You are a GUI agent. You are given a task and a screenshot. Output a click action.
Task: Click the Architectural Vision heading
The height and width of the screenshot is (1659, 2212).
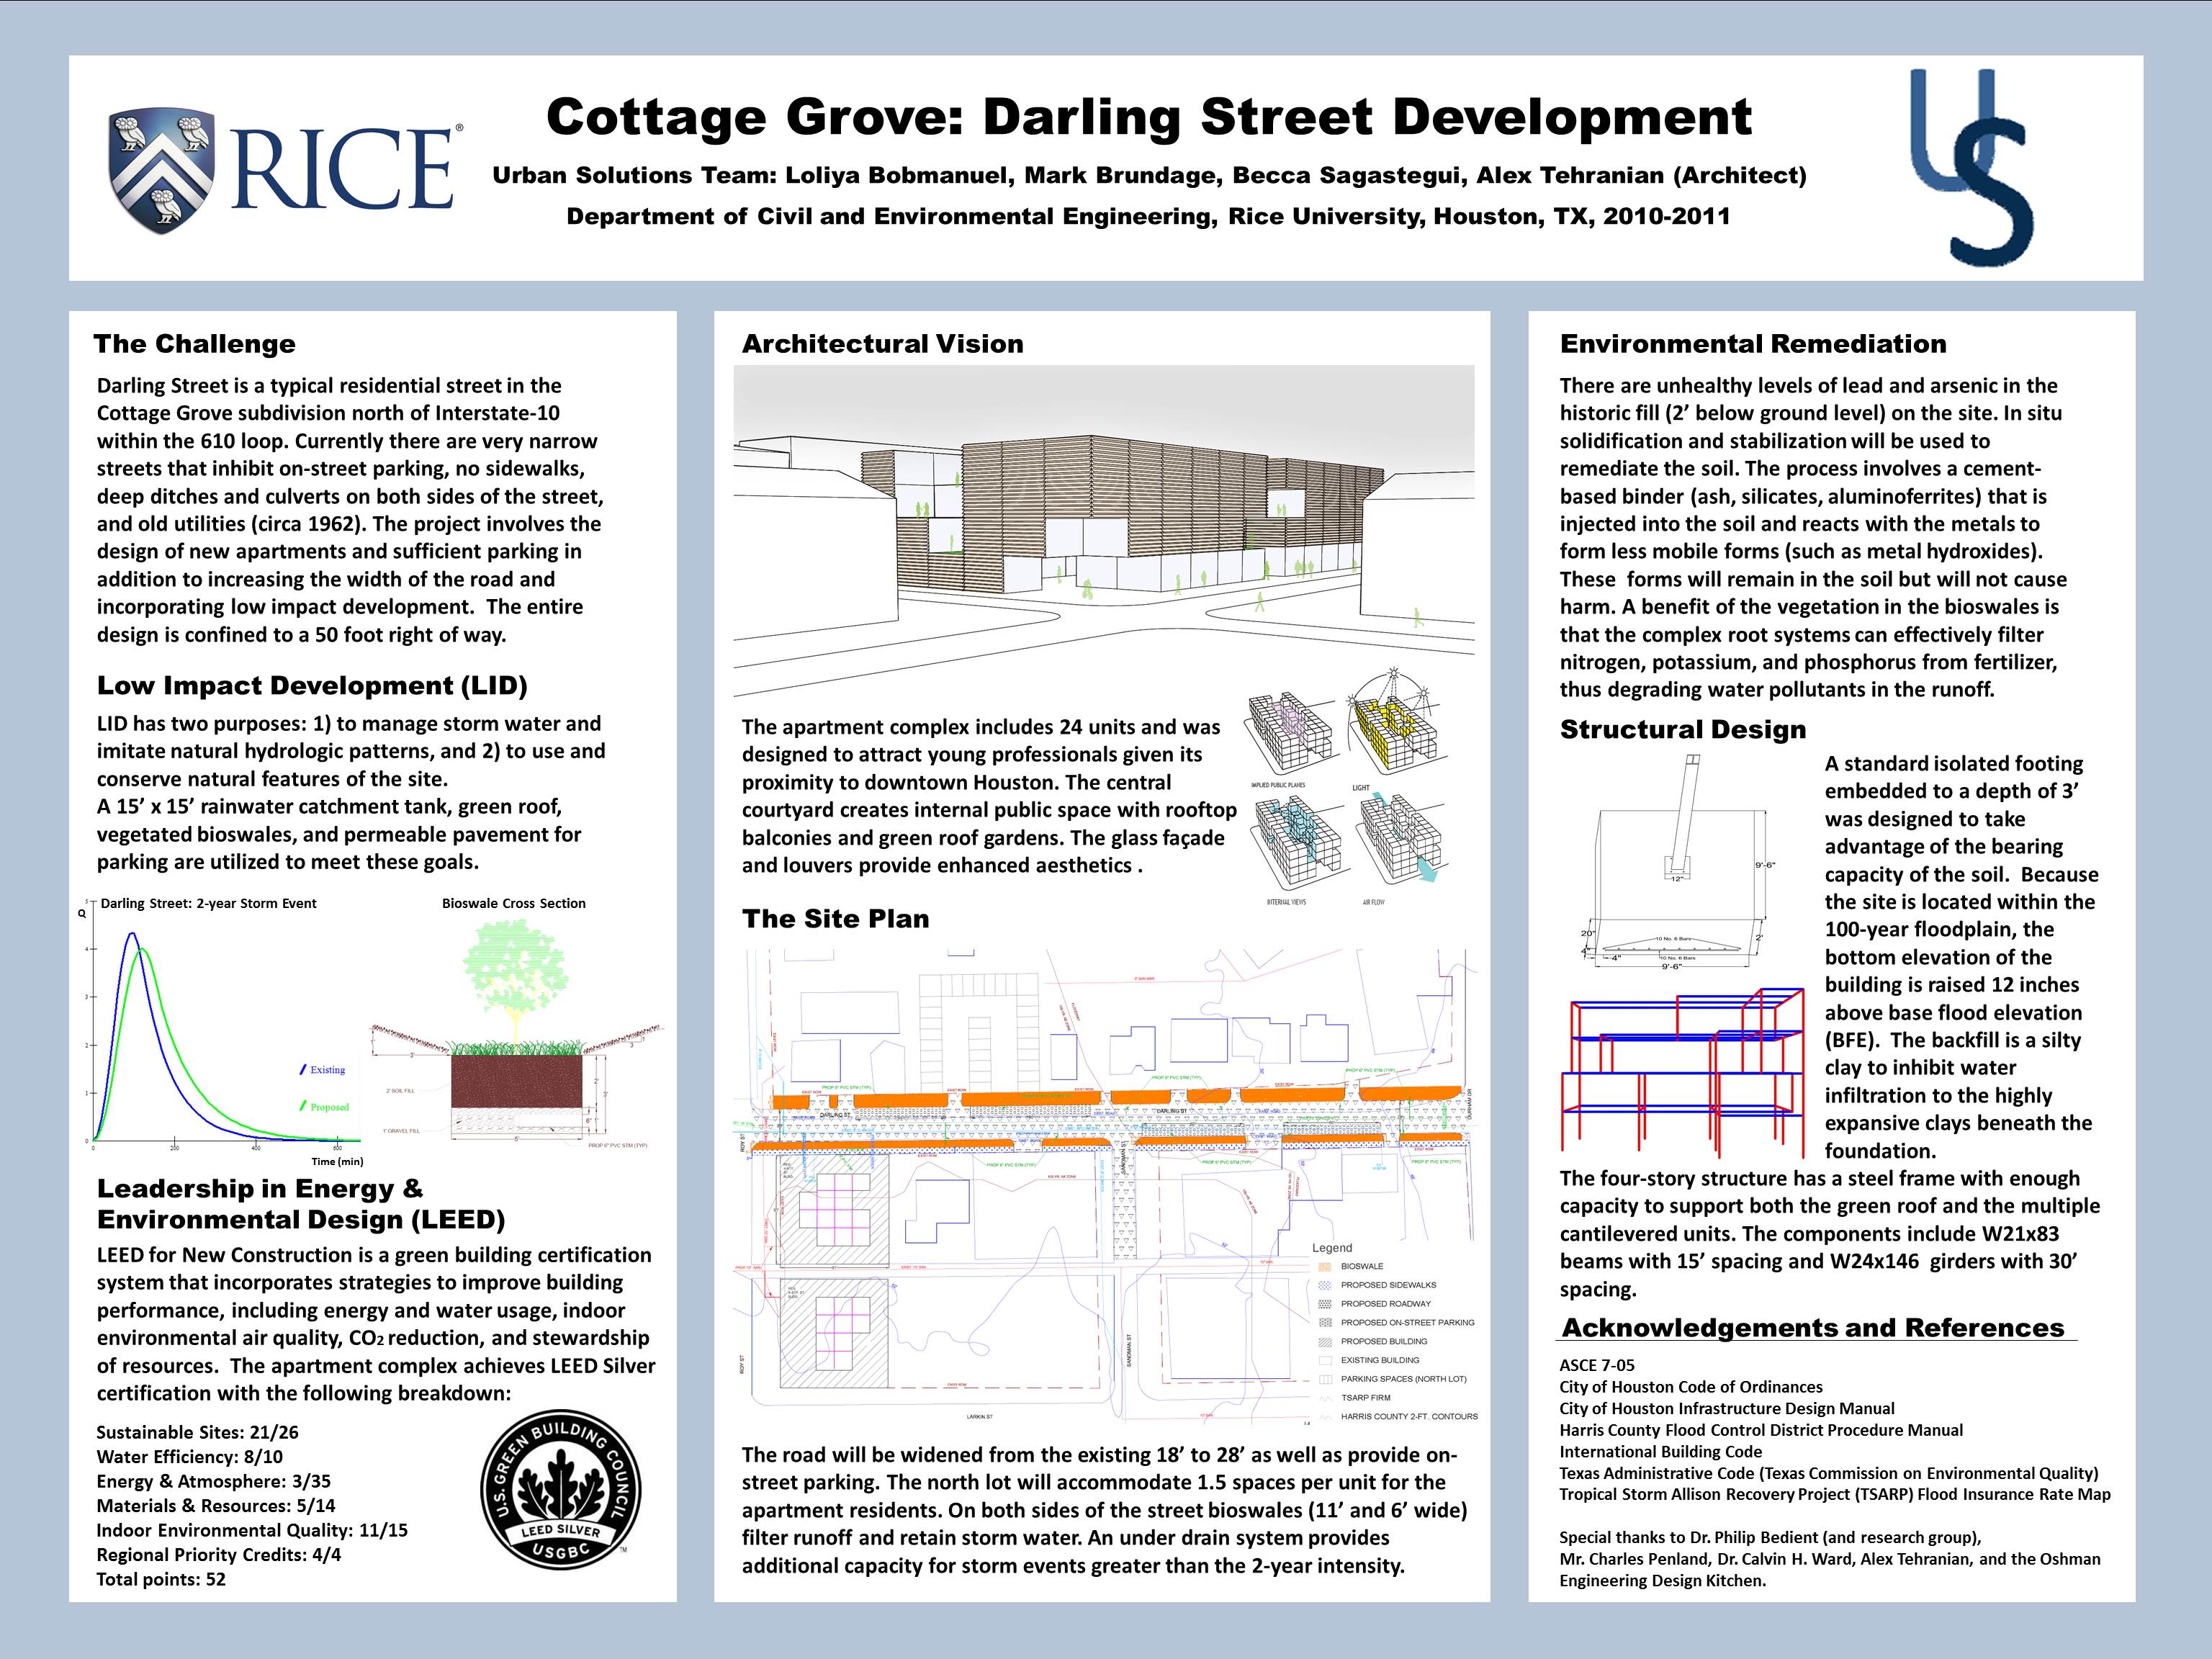882,344
